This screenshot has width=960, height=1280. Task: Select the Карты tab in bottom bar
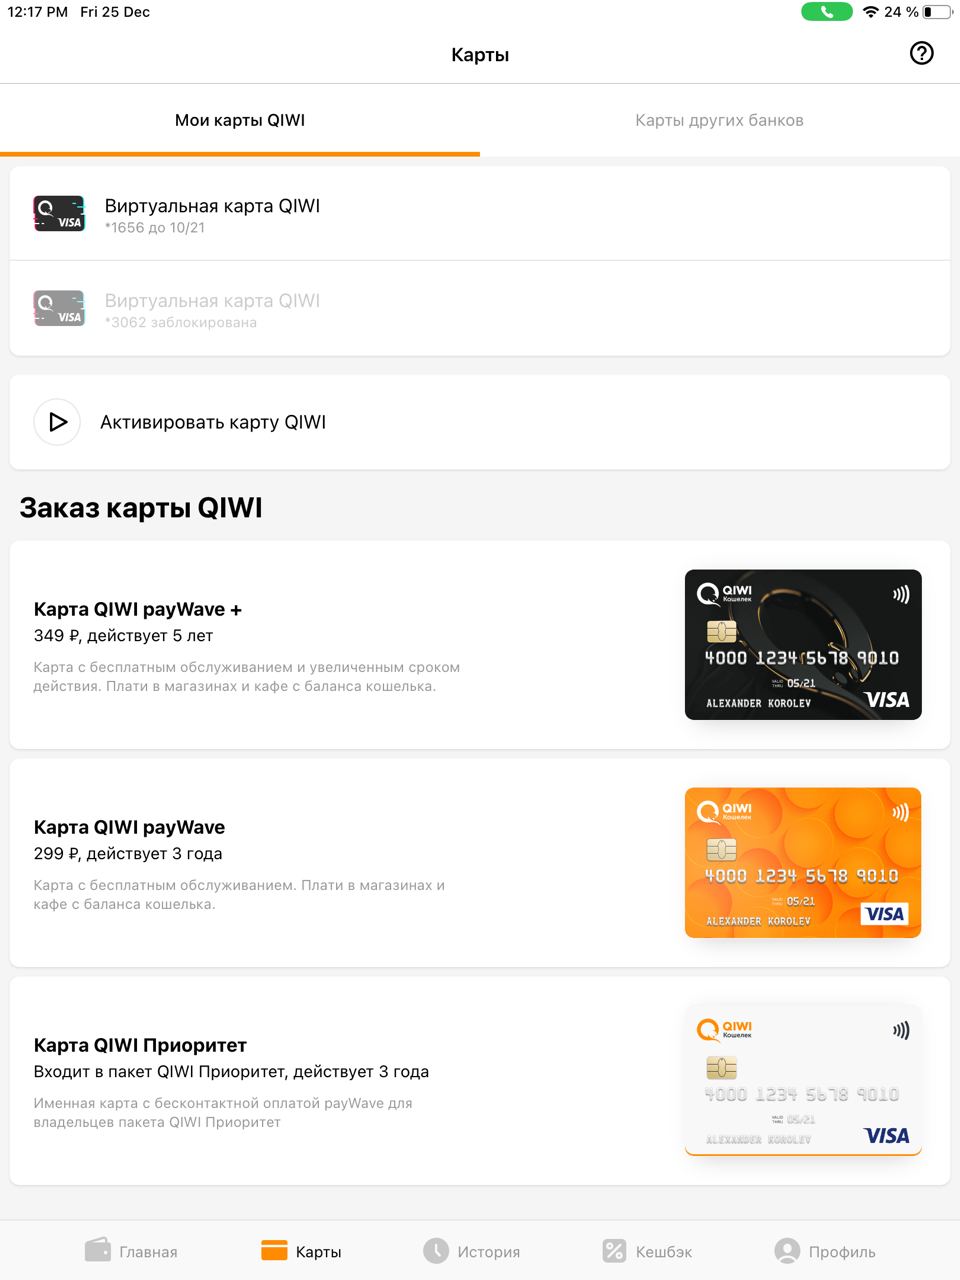(301, 1251)
